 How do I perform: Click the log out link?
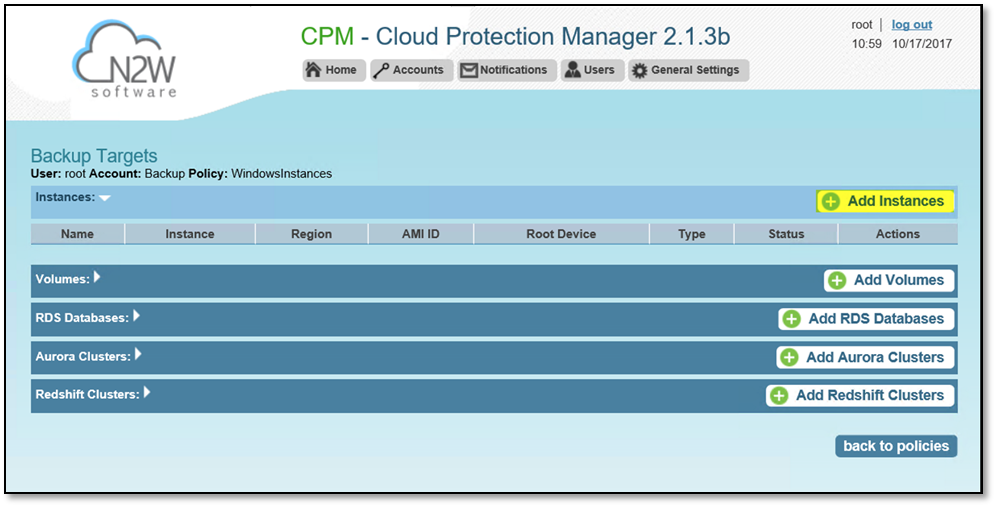[912, 25]
